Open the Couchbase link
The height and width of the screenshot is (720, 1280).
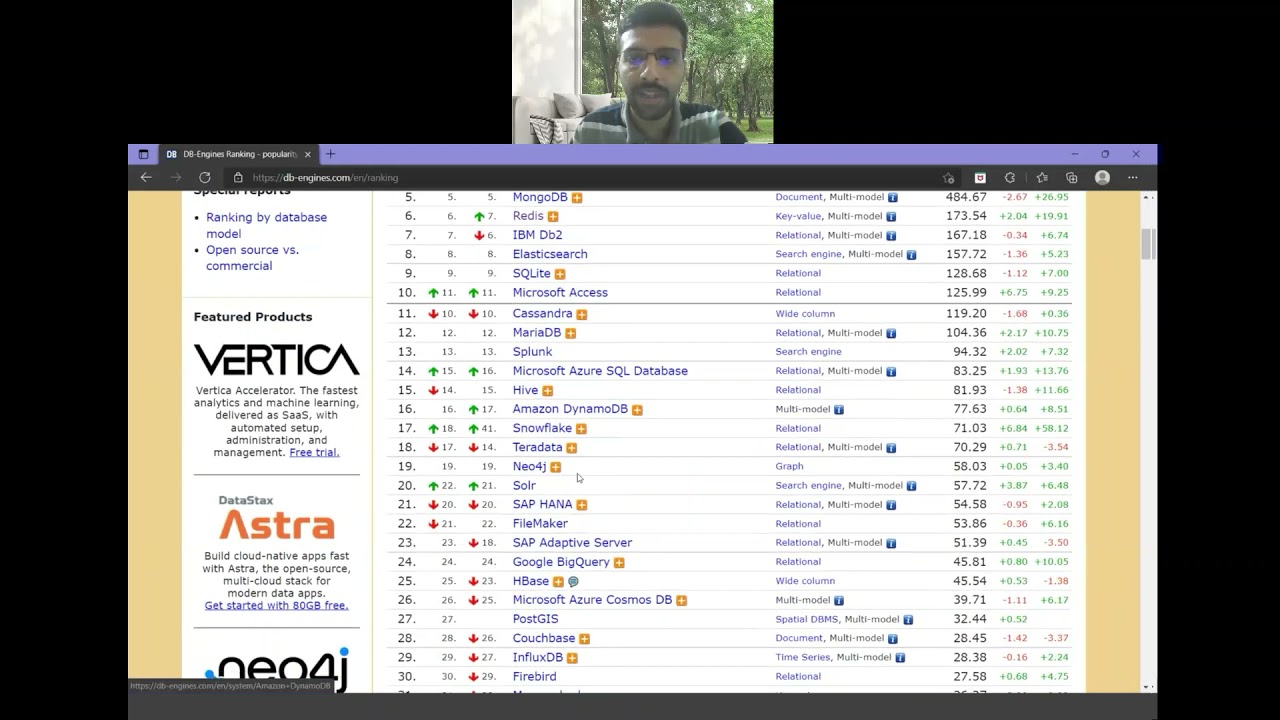544,638
